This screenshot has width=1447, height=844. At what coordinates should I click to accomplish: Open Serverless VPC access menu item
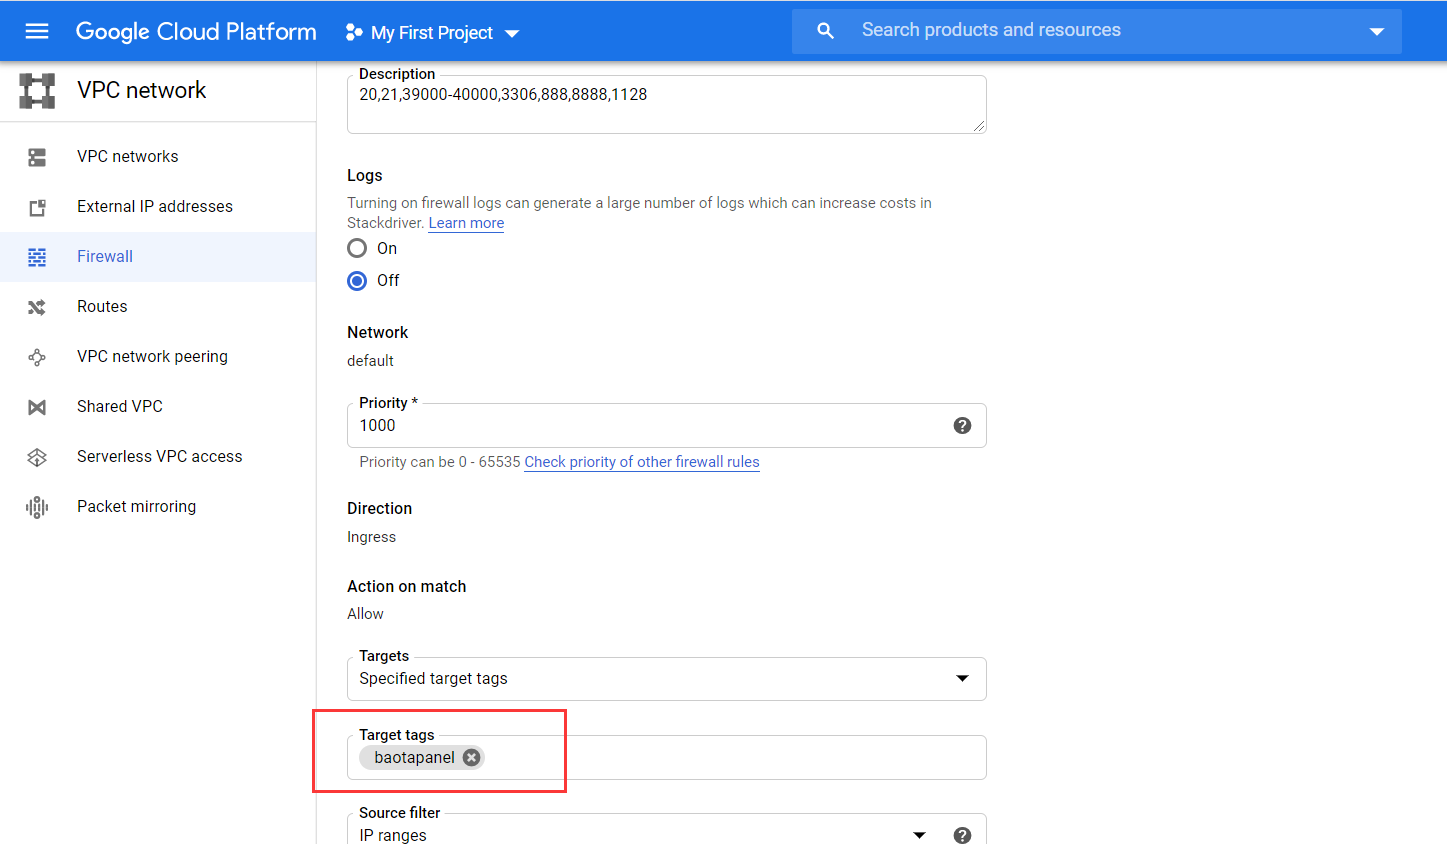159,457
